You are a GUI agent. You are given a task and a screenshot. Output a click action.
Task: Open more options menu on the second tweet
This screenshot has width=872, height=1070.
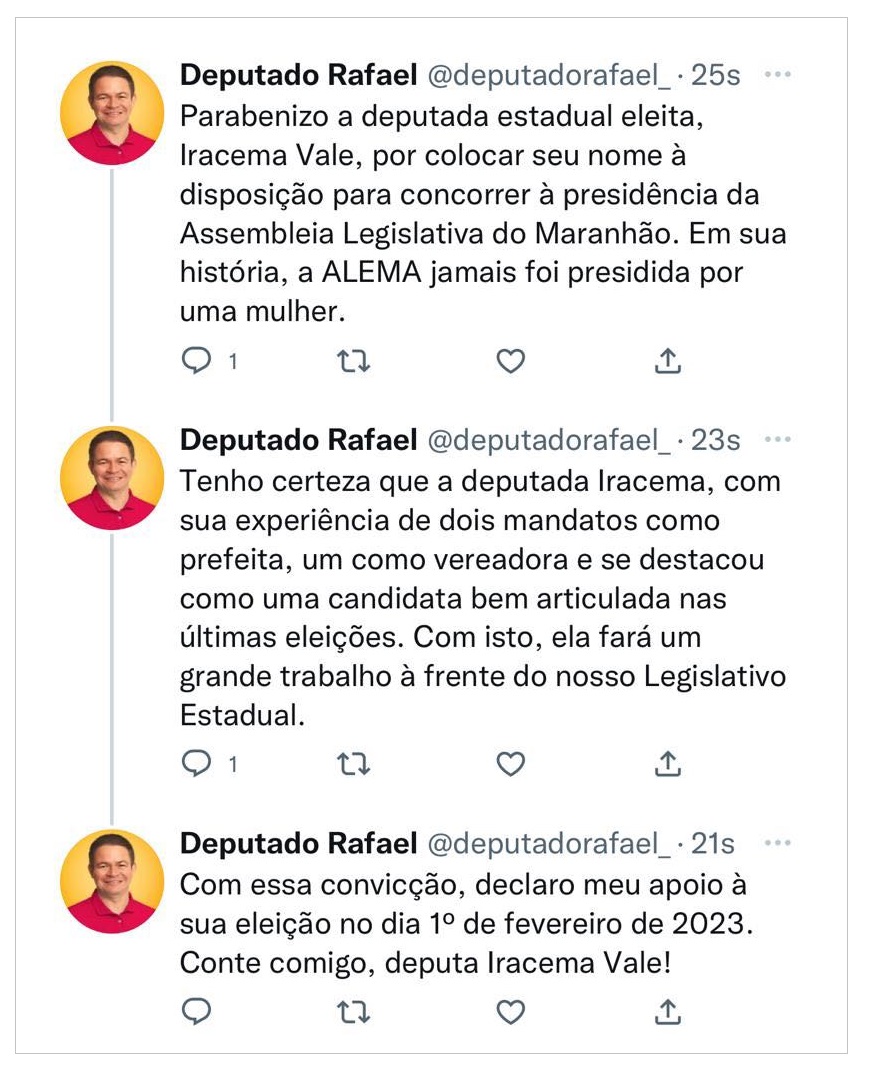778,439
